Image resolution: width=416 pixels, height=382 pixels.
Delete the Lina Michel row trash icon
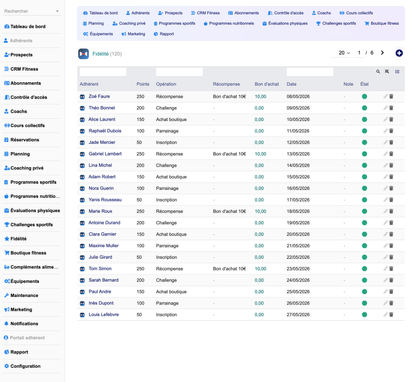click(391, 165)
